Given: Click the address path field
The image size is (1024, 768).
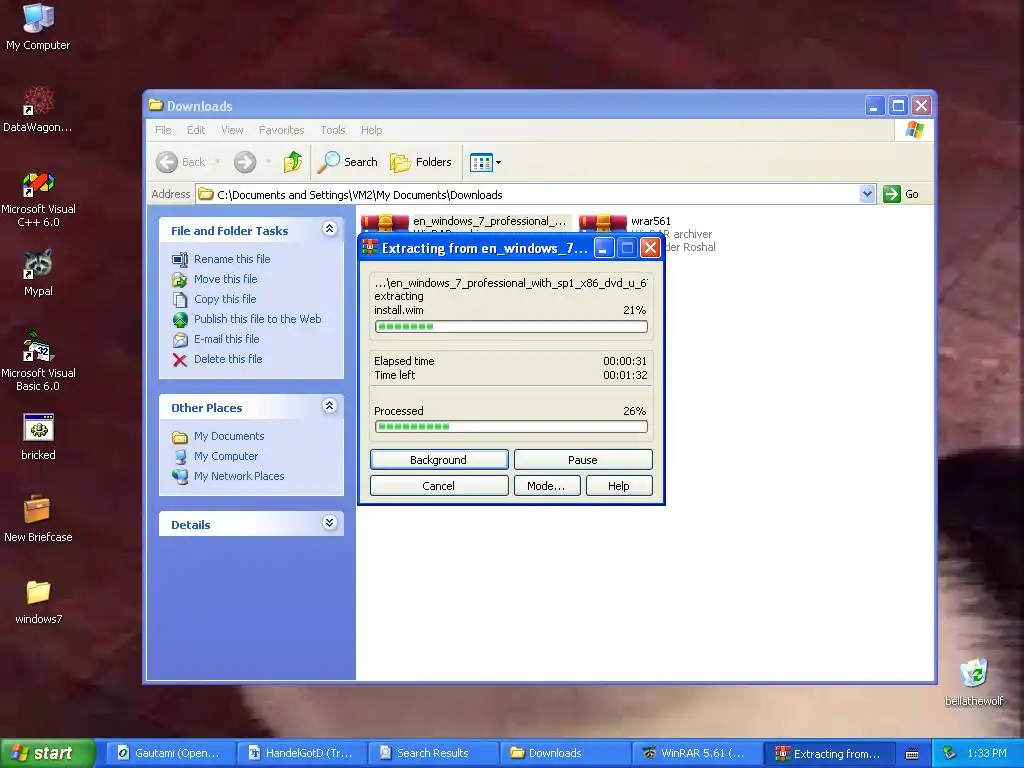Looking at the screenshot, I should [x=528, y=194].
